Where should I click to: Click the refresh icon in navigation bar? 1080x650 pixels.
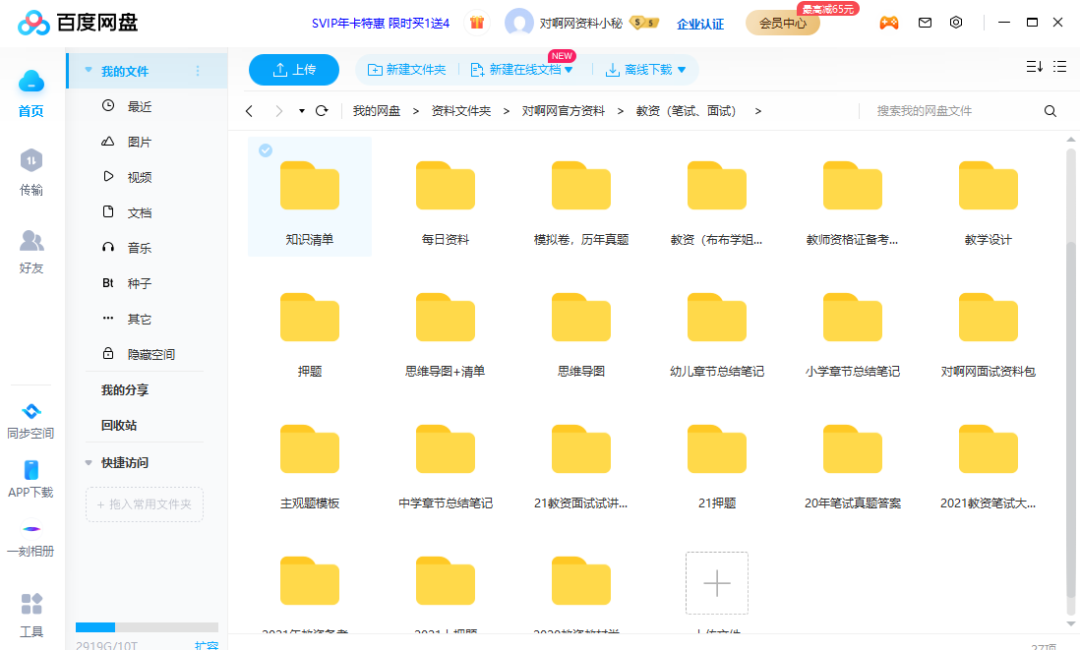(321, 111)
